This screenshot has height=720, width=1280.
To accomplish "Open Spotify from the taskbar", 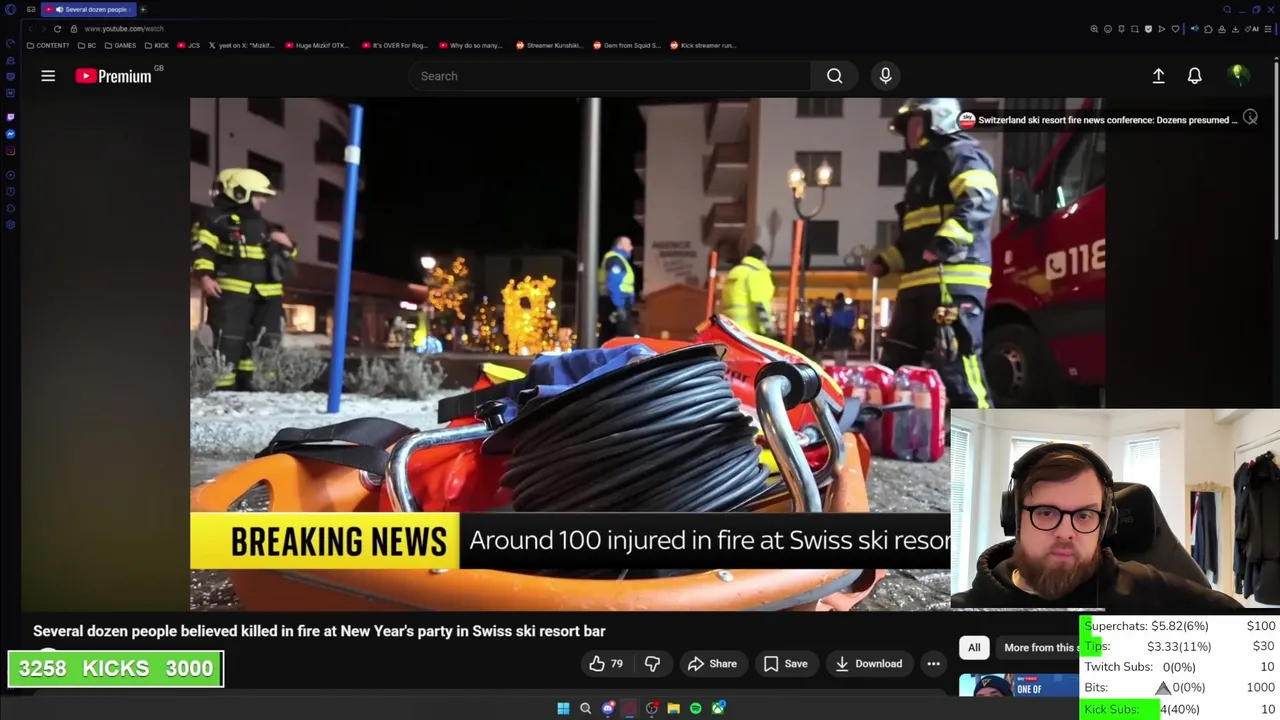I will 696,708.
